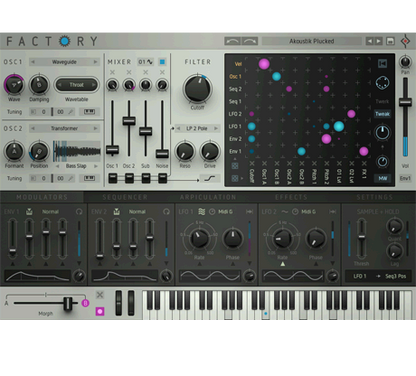Open the Bass Slap sample selector
The width and height of the screenshot is (416, 376).
point(76,166)
